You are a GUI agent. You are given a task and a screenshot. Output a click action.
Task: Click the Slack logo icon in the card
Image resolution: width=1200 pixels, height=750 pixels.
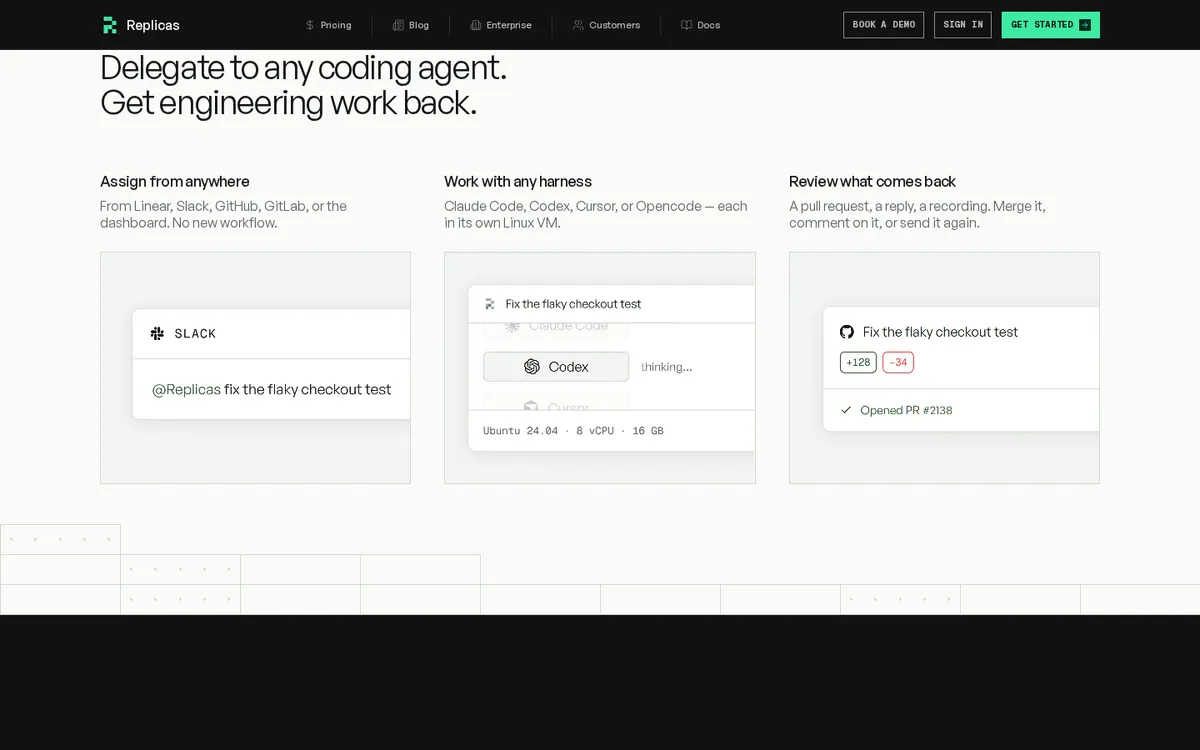pyautogui.click(x=157, y=333)
